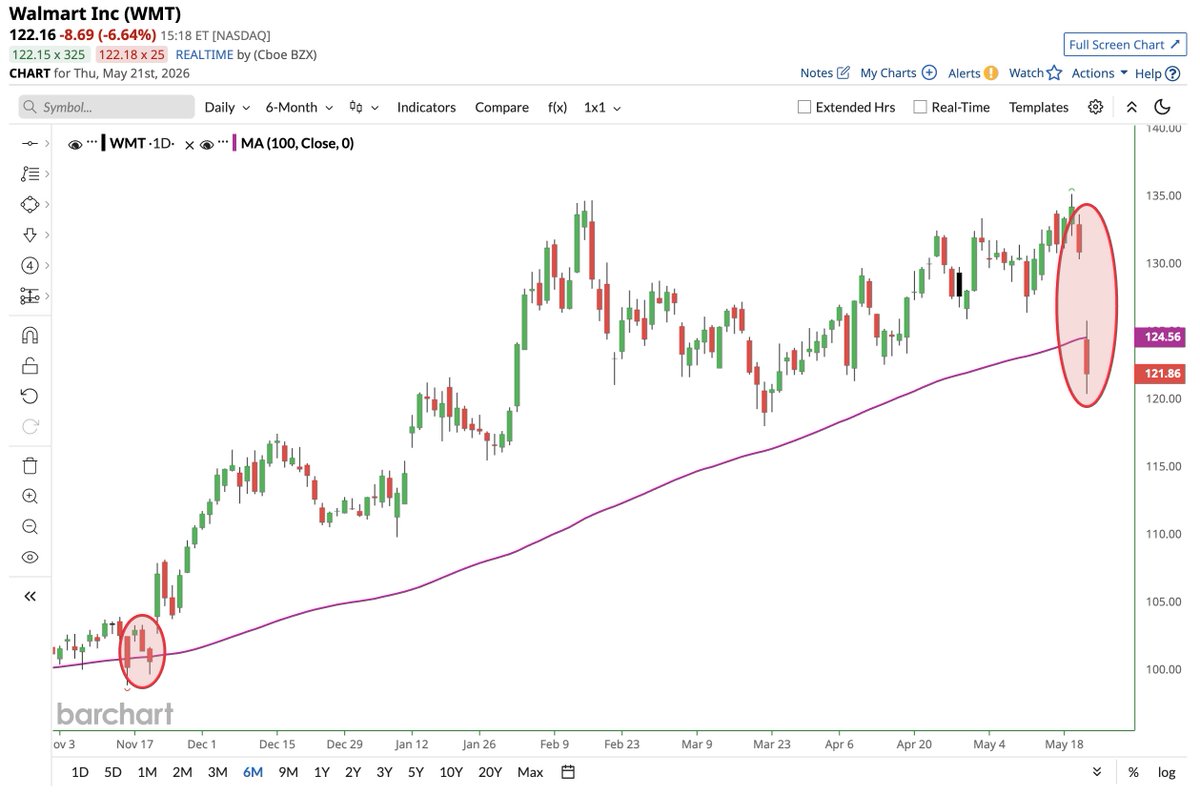
Task: Open the custom date range calendar
Action: point(568,772)
